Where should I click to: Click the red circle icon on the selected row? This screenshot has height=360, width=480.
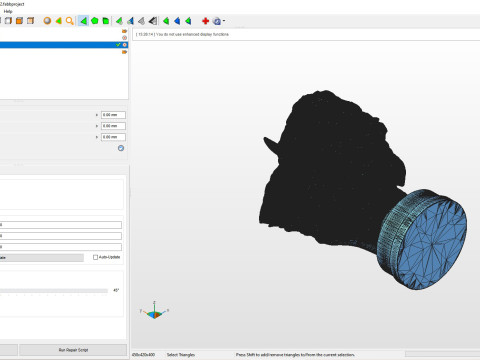click(125, 45)
